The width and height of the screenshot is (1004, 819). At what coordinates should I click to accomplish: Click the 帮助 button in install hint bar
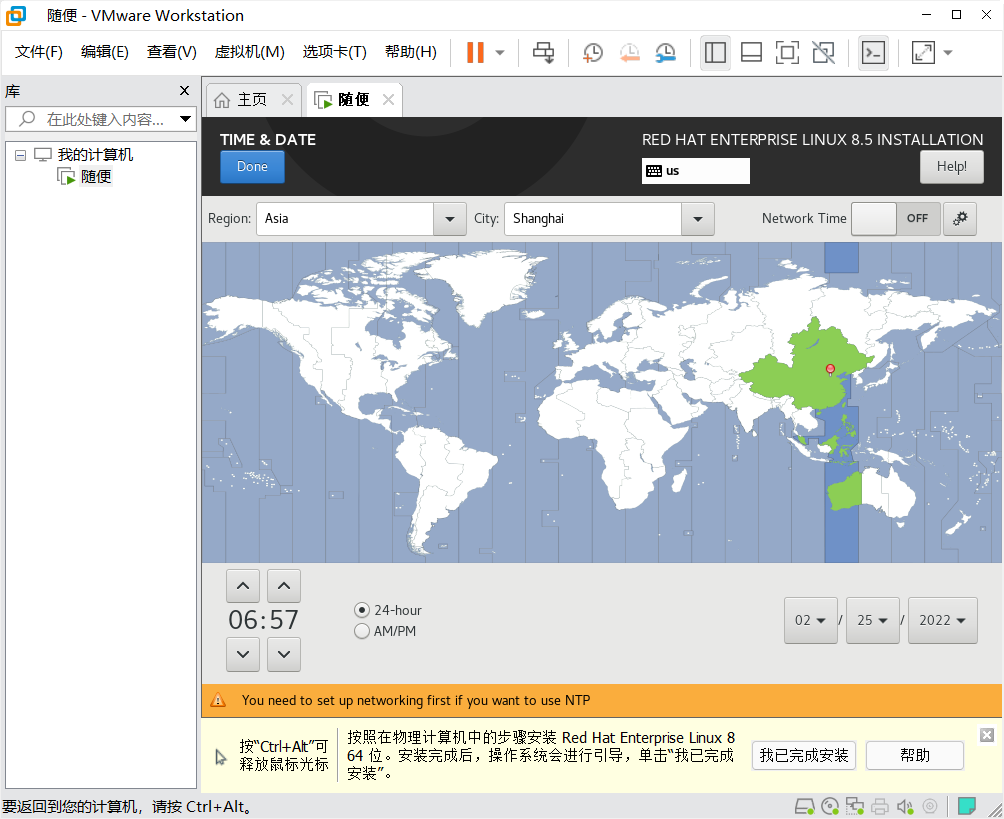point(914,756)
